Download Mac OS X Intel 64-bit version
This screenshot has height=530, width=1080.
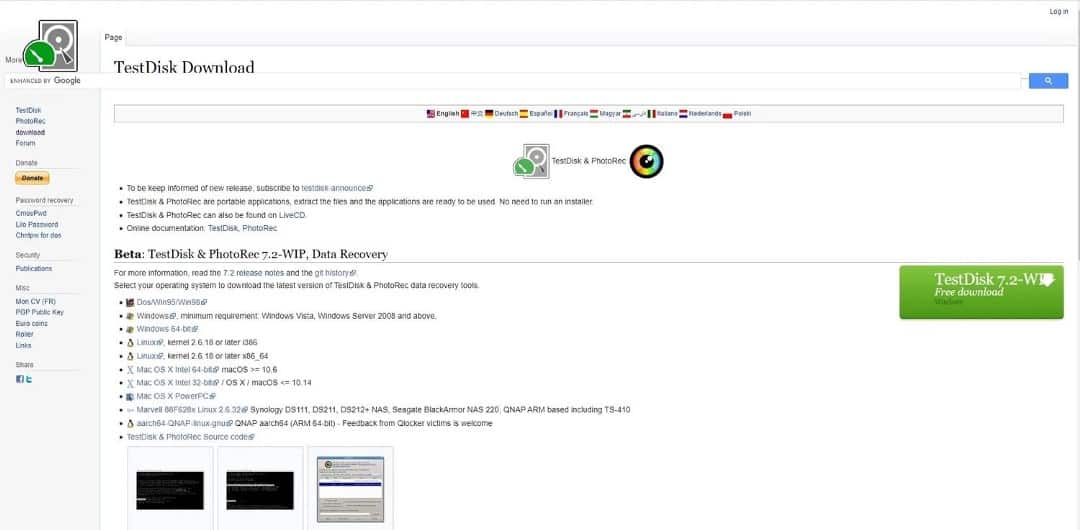coord(178,369)
